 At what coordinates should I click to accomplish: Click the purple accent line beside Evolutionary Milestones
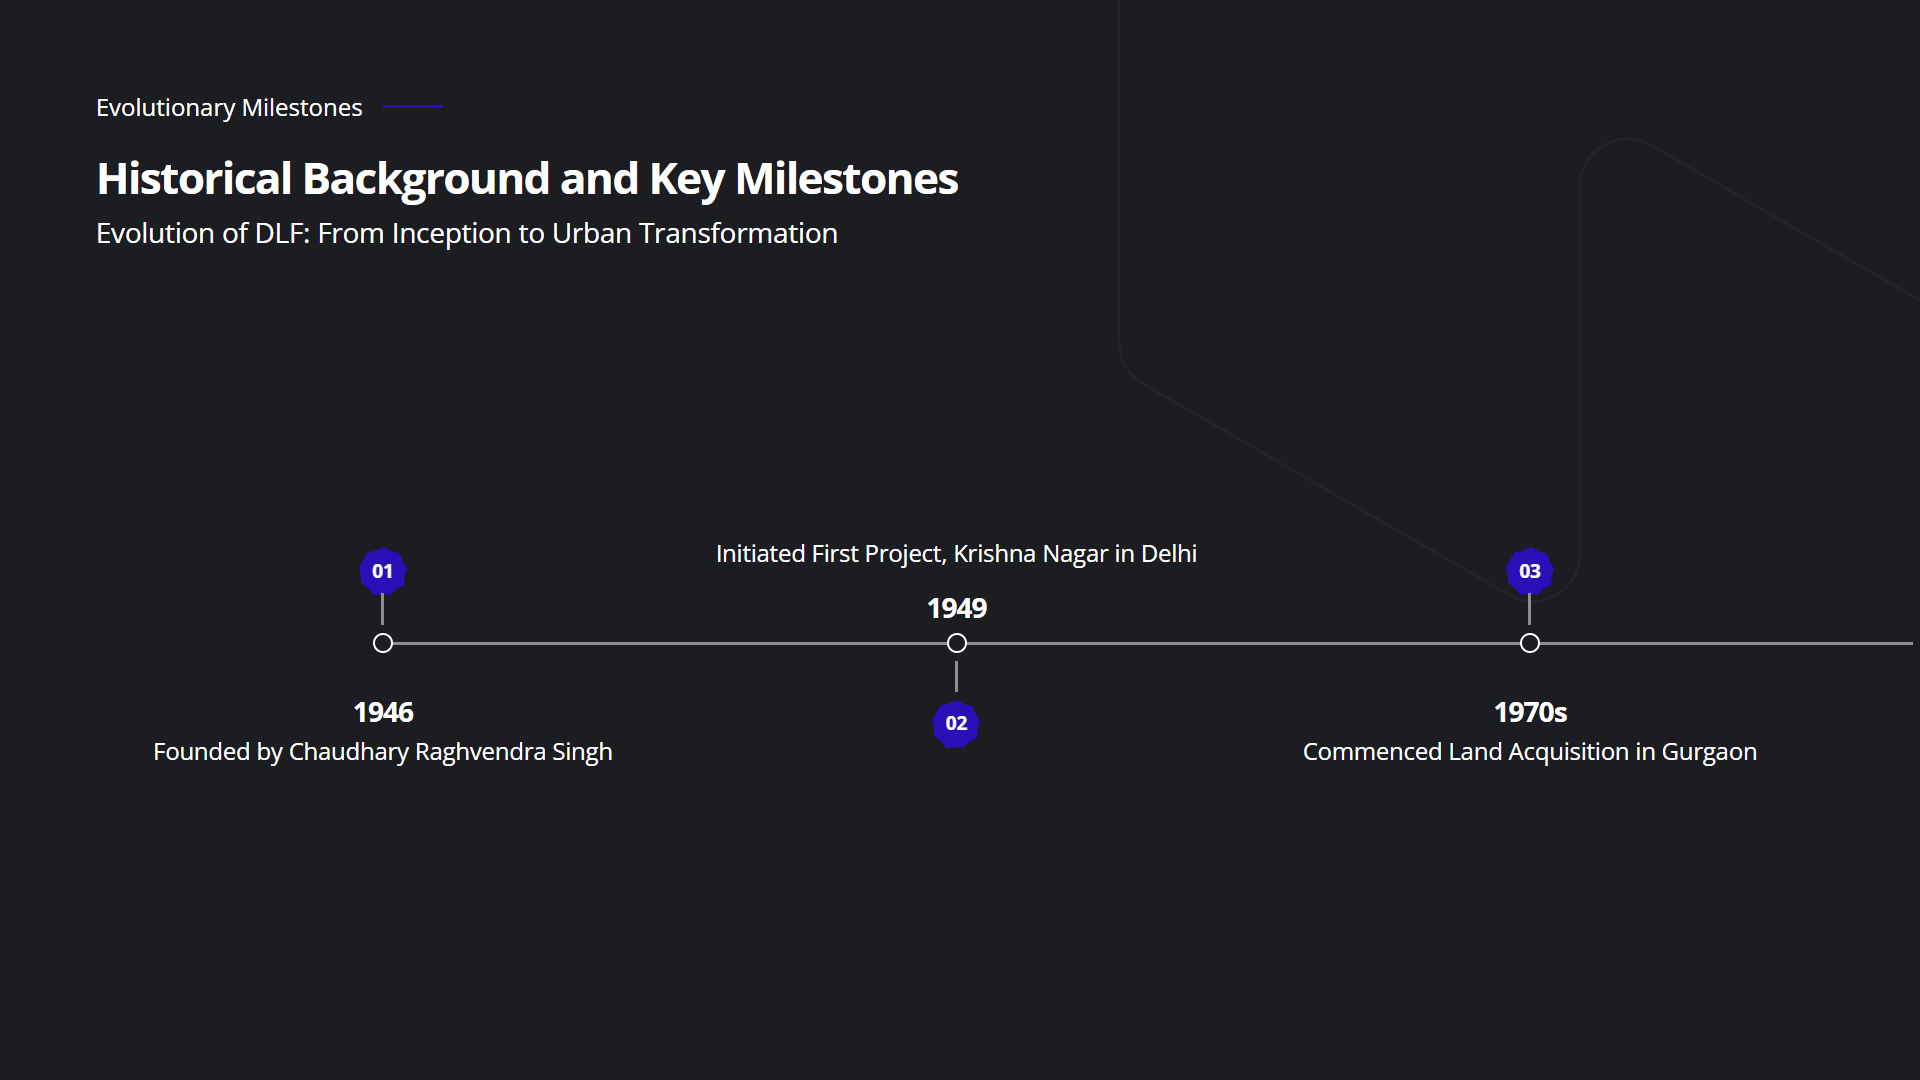tap(412, 106)
